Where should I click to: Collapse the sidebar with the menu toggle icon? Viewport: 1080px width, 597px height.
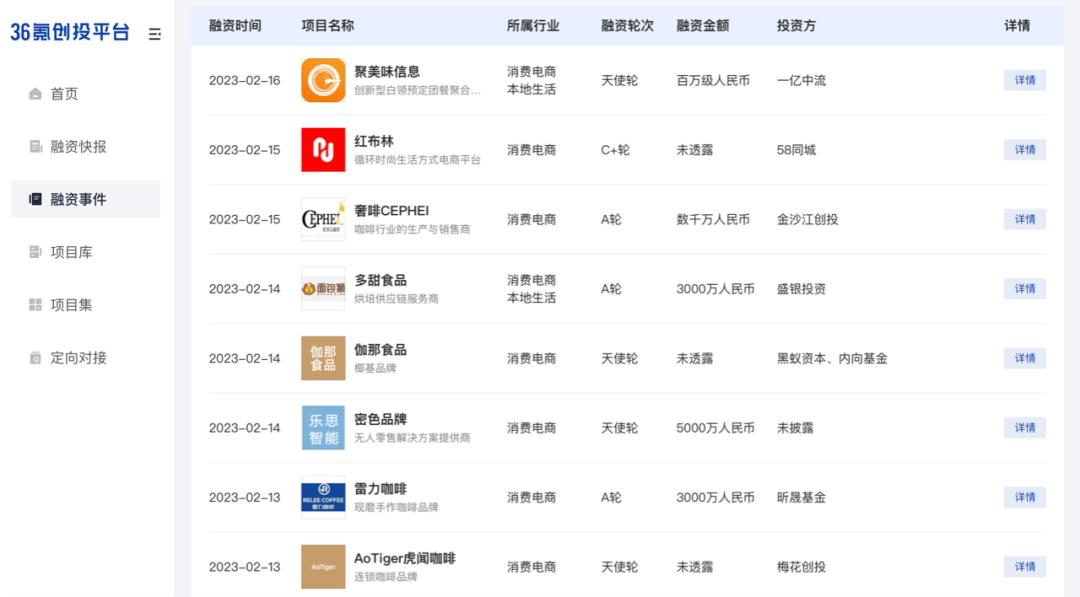(154, 34)
